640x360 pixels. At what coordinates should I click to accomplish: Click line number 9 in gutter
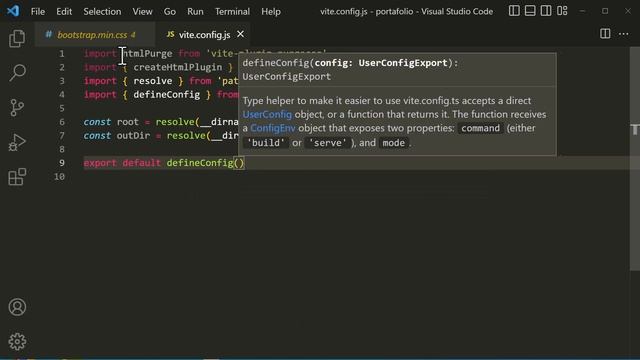(x=62, y=163)
